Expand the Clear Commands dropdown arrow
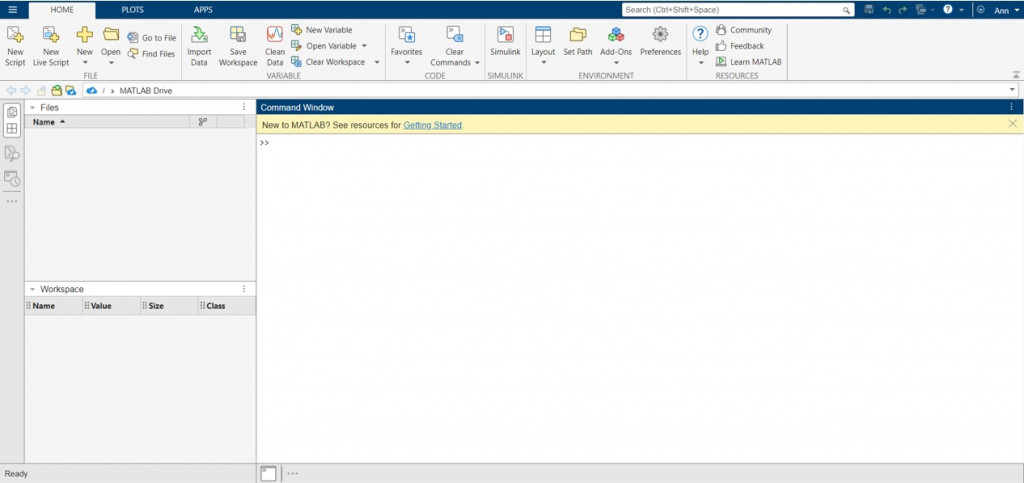This screenshot has width=1024, height=483. tap(477, 63)
